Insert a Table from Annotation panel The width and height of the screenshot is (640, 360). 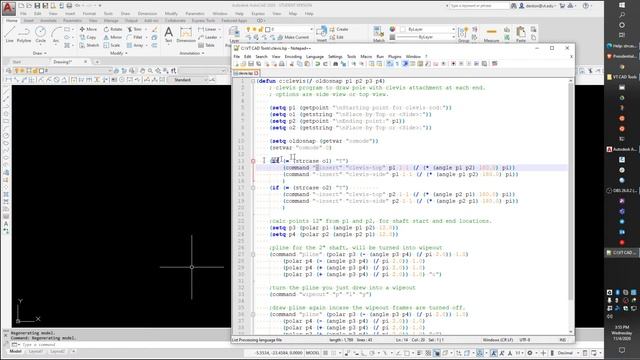pyautogui.click(x=207, y=45)
